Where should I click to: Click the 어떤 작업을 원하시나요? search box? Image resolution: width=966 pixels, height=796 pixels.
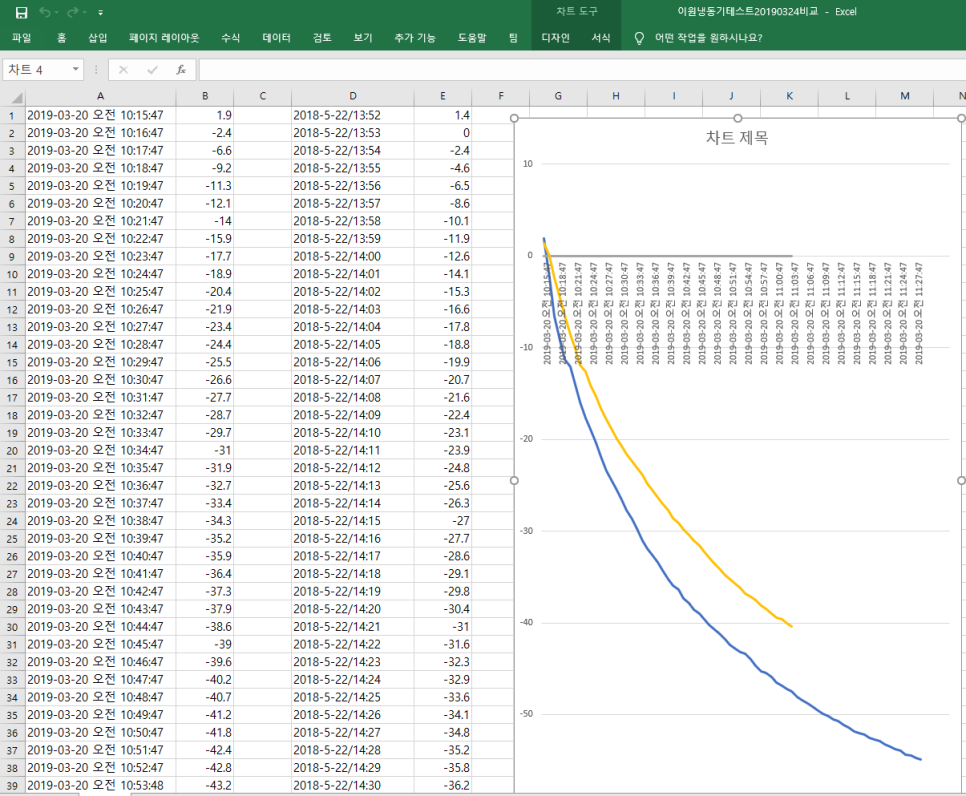tap(708, 38)
